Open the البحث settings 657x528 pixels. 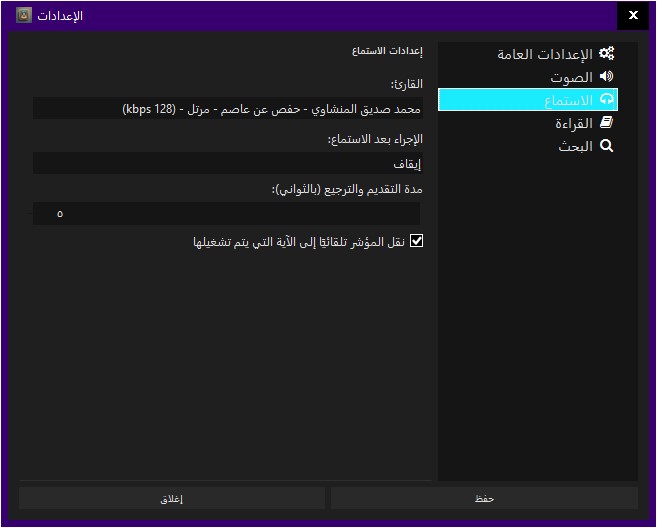click(528, 146)
